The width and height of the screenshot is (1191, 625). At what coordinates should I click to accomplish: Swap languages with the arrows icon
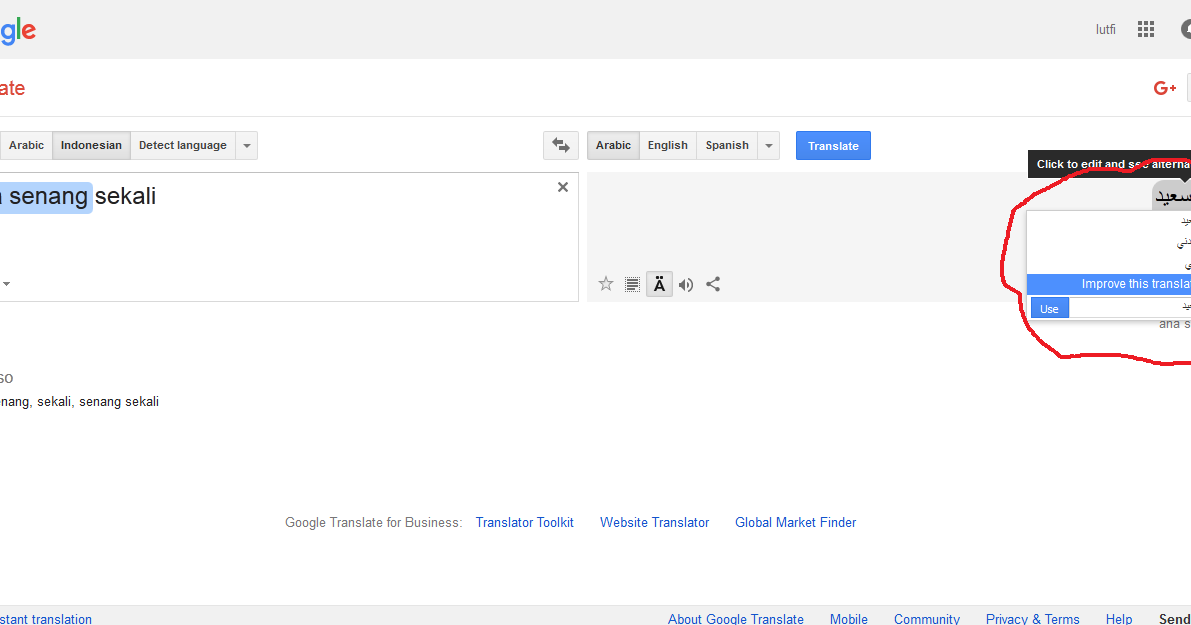pos(561,145)
